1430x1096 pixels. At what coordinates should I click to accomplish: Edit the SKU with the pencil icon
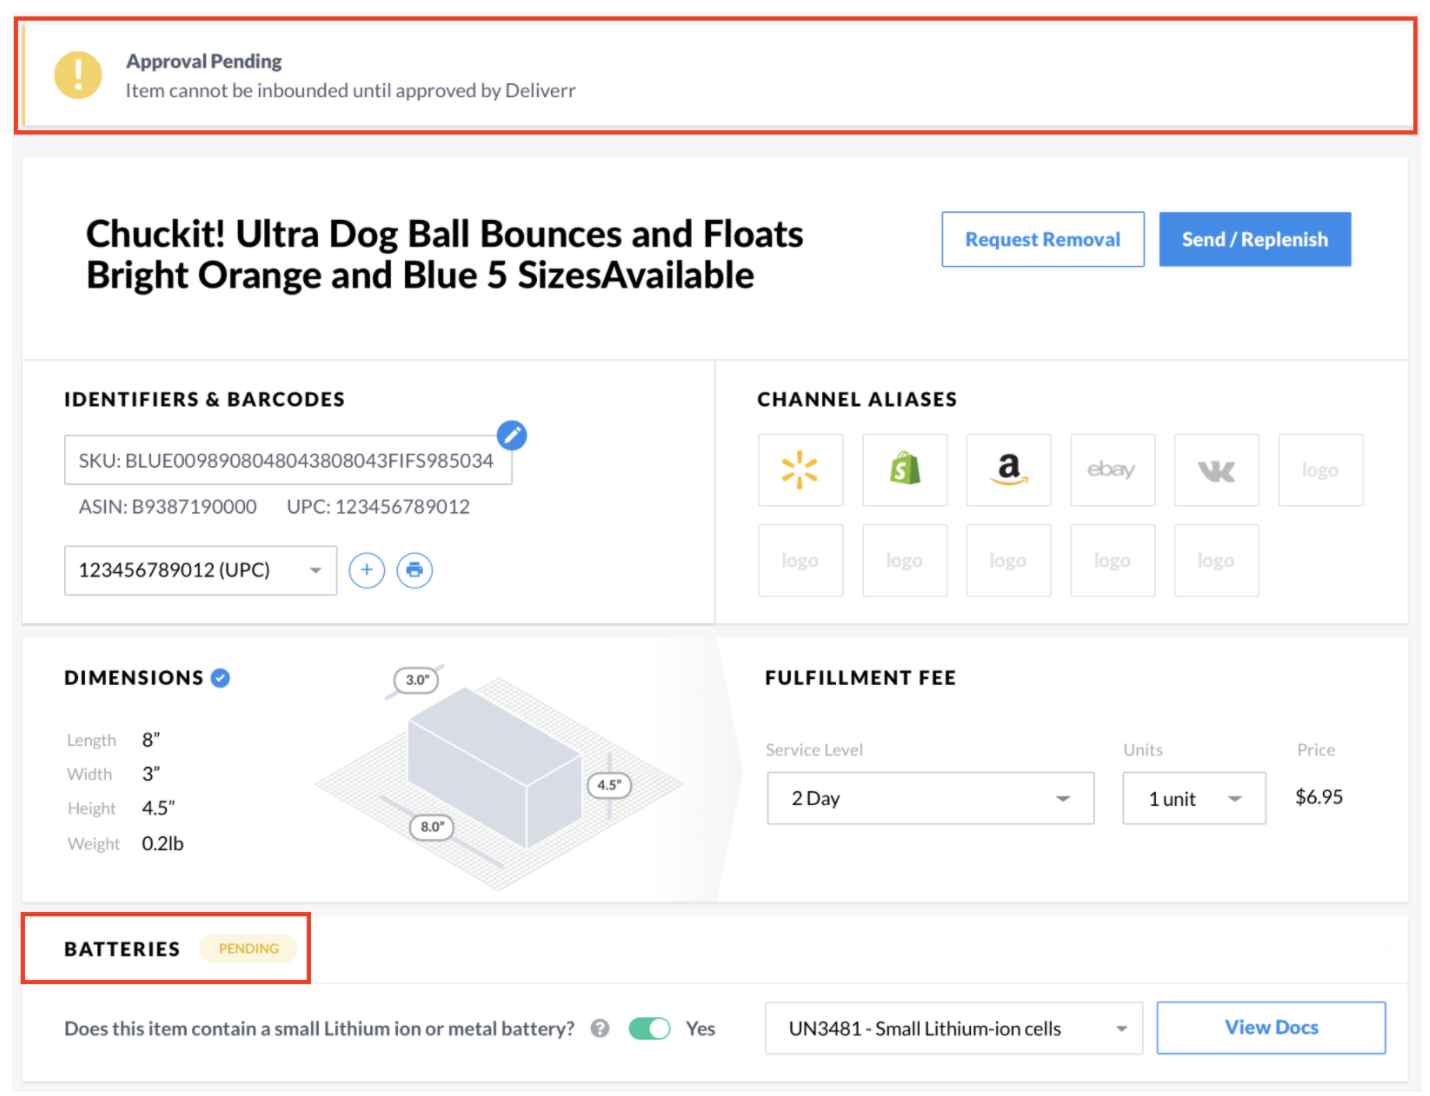point(512,435)
